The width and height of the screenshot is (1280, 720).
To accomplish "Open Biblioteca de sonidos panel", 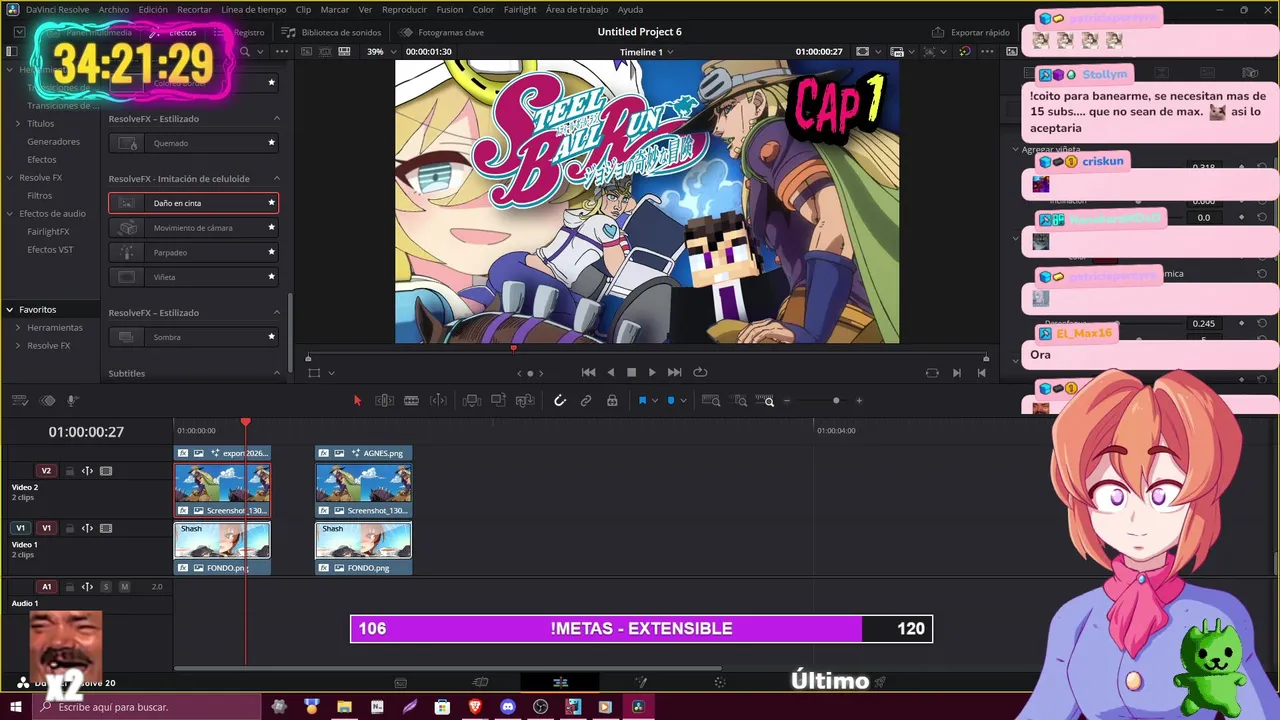I will point(331,32).
